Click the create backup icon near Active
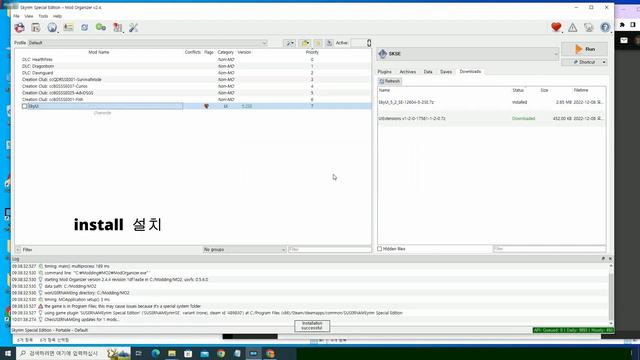Screen dimensions: 640x360 329,43
